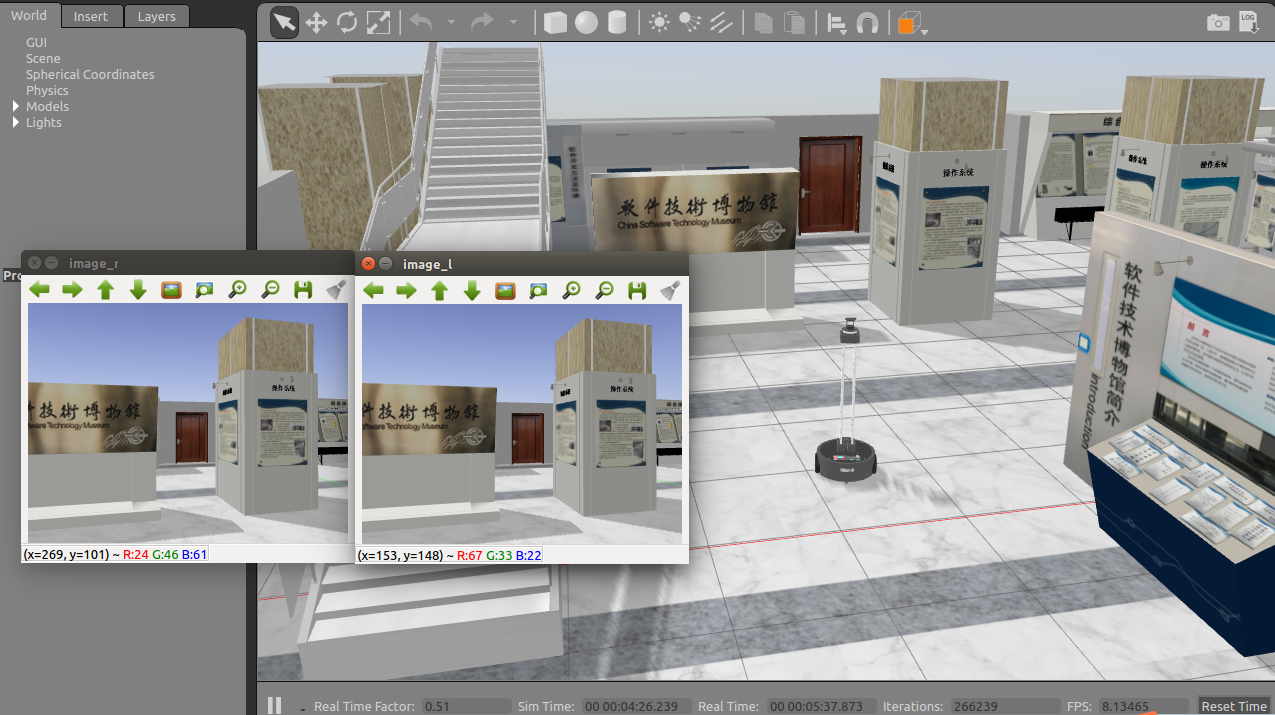Undo the last action in Gazebo

421,22
